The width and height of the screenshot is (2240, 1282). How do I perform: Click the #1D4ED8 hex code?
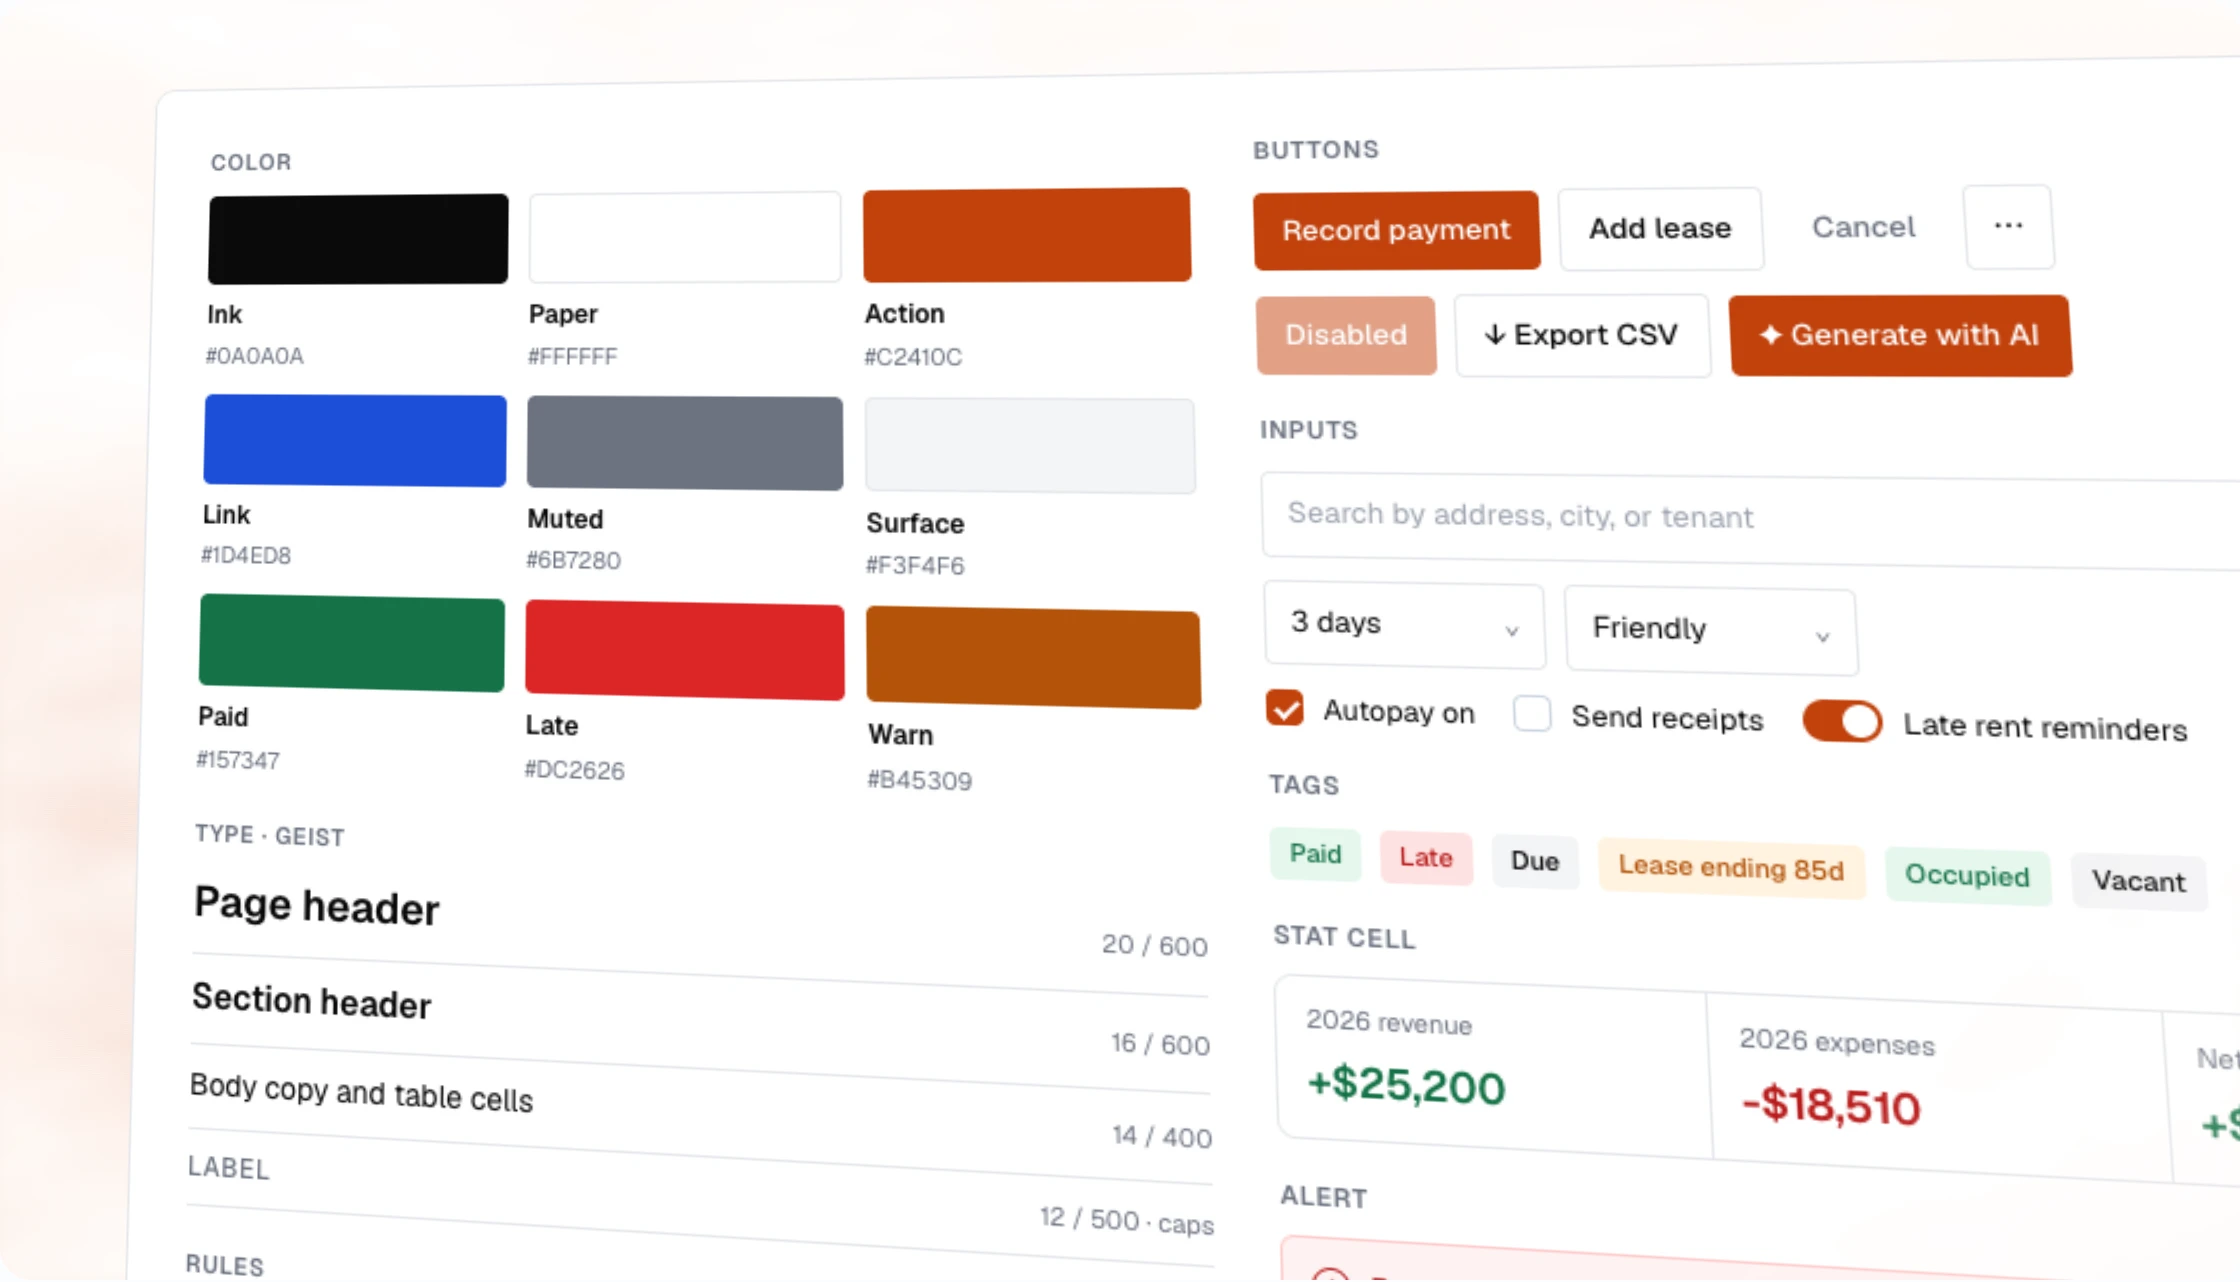[x=246, y=555]
